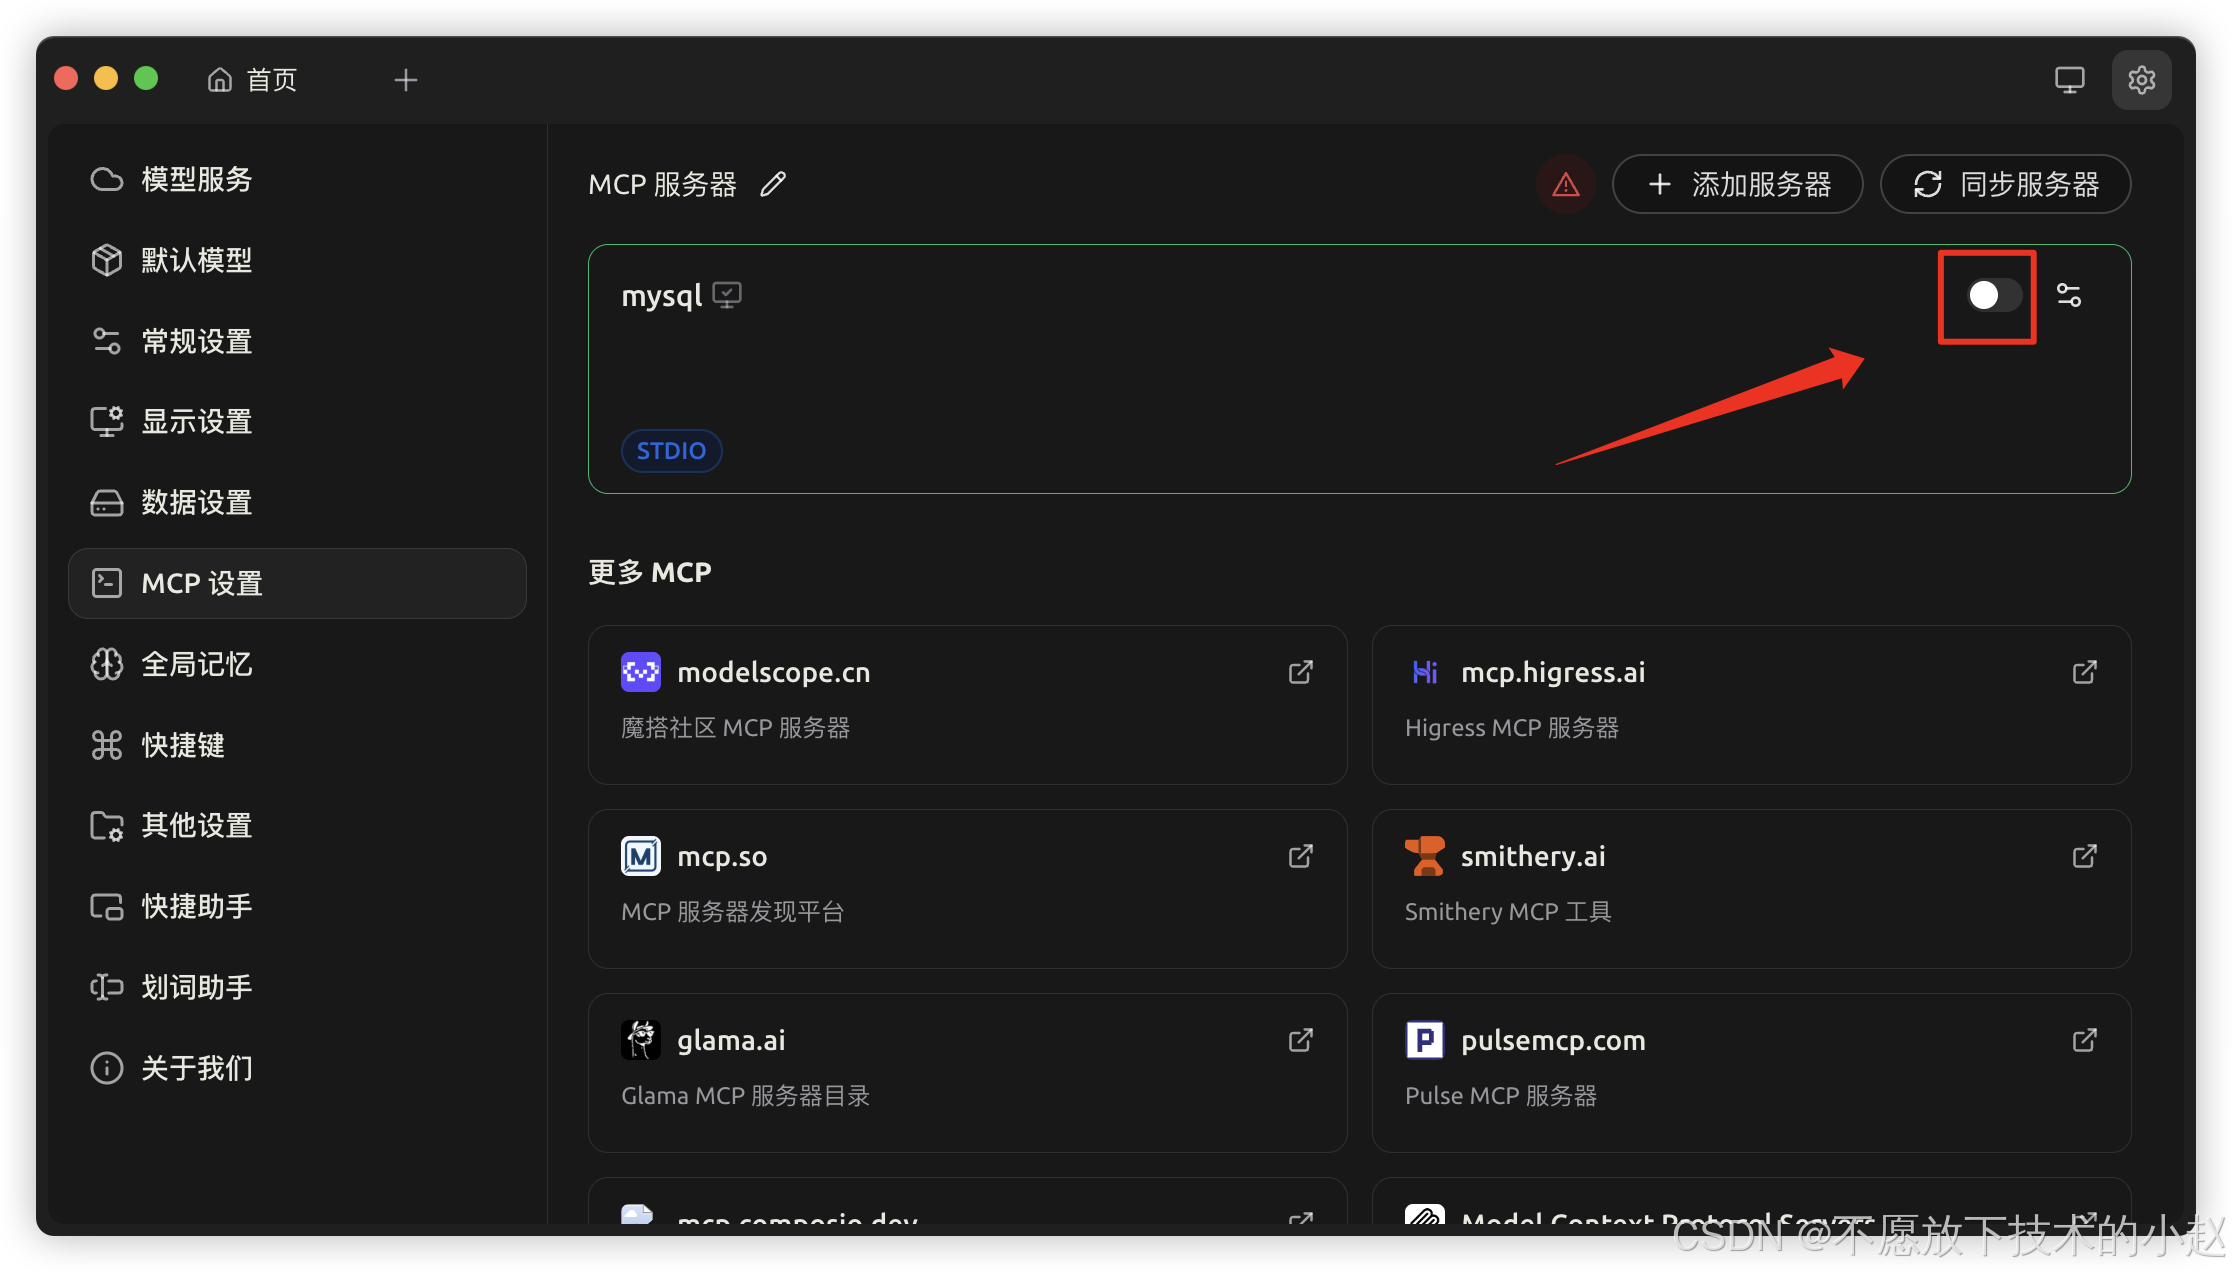Image resolution: width=2232 pixels, height=1272 pixels.
Task: Click Pulse MCP 服务器 description text
Action: (x=1501, y=1096)
